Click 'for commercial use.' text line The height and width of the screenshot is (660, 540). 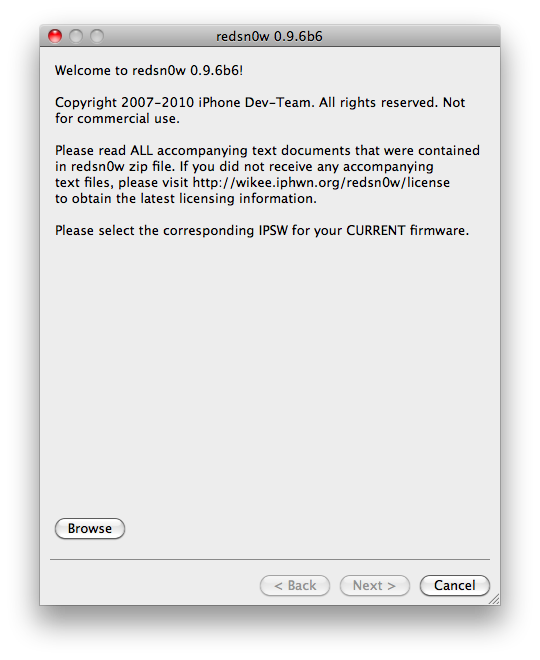[x=117, y=119]
